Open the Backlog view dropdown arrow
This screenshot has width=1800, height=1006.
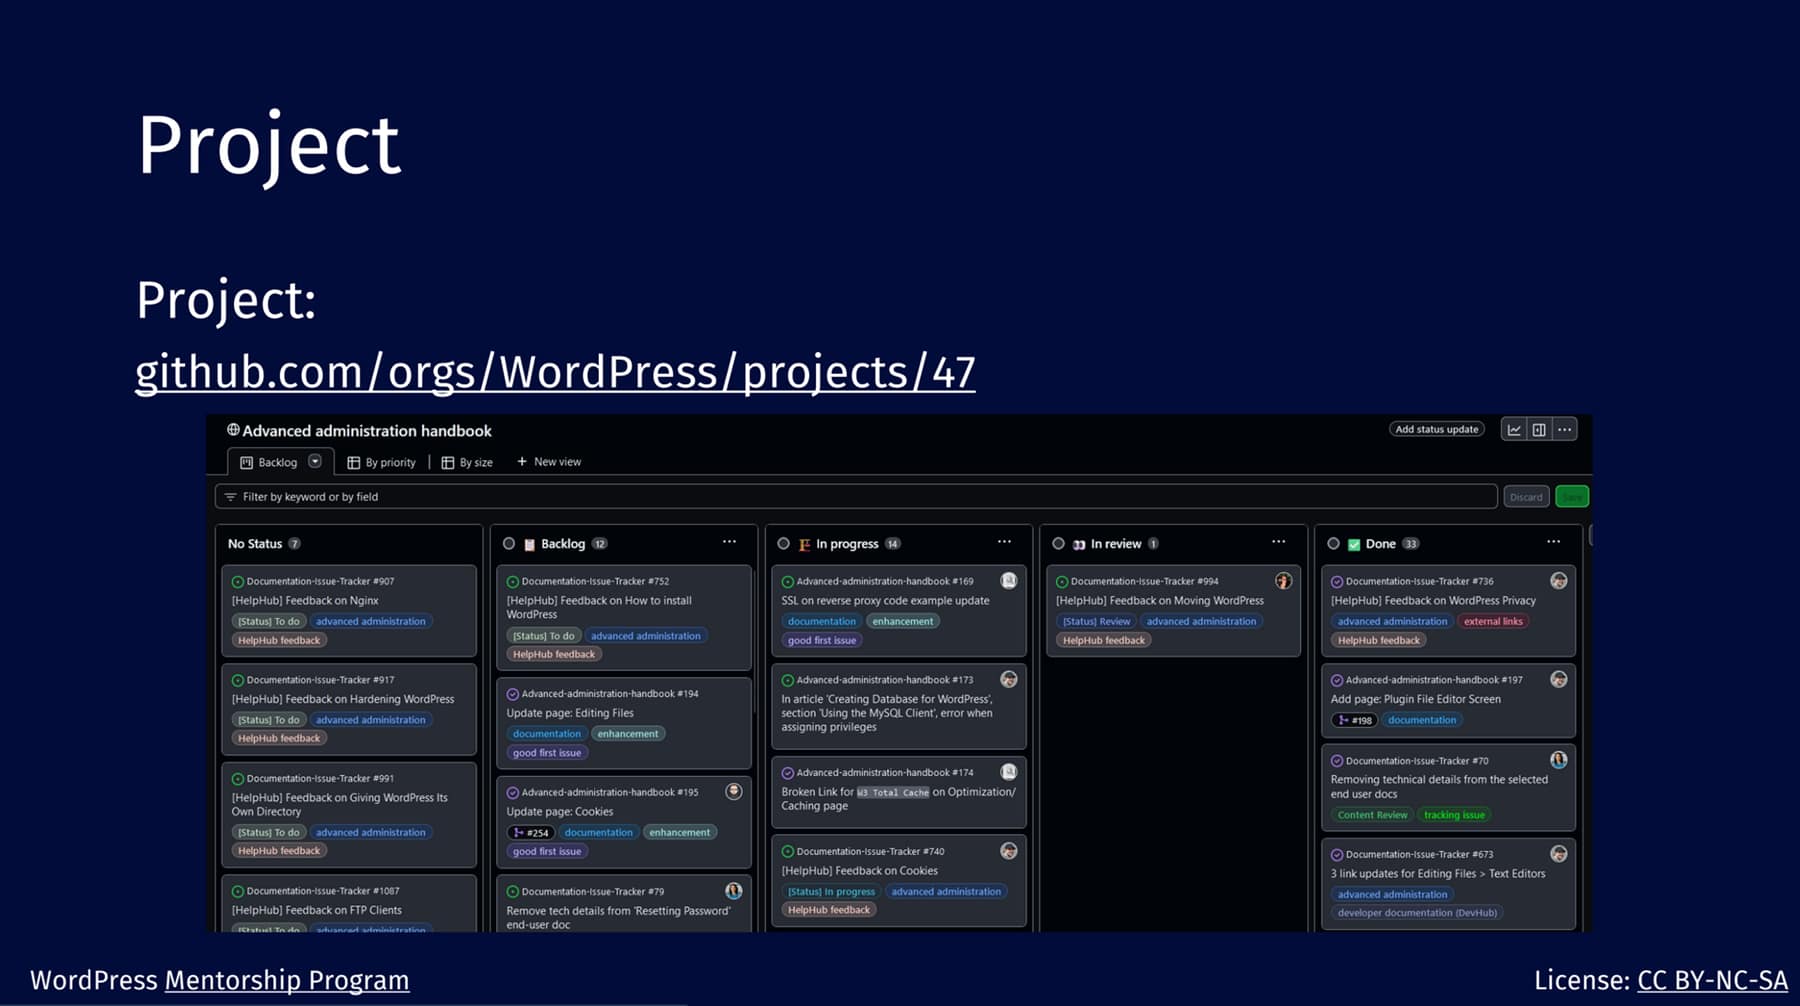pyautogui.click(x=316, y=462)
